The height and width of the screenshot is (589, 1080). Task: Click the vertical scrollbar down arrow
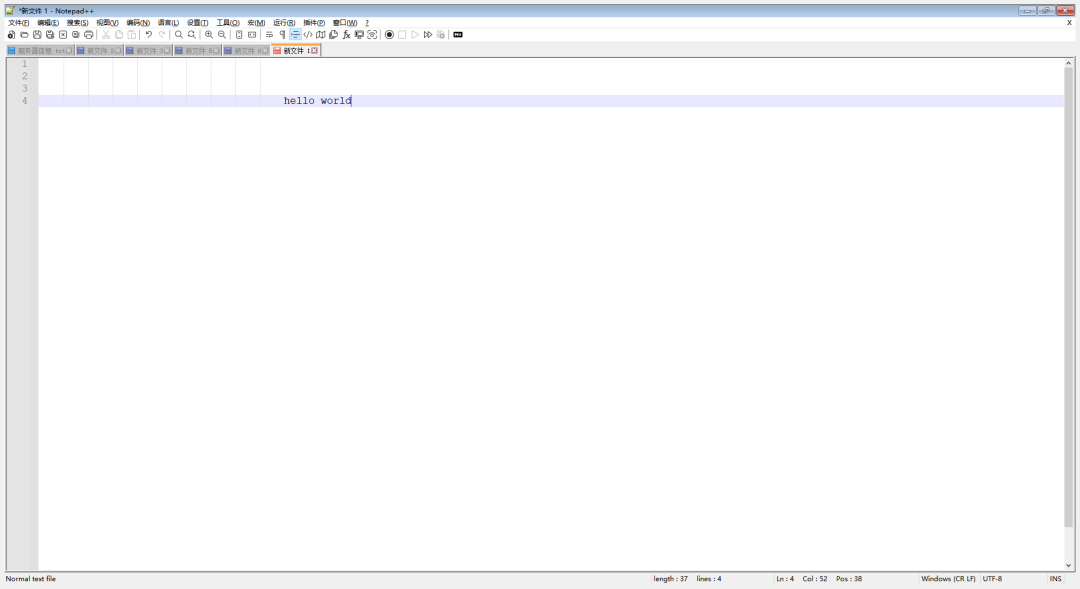click(x=1068, y=566)
